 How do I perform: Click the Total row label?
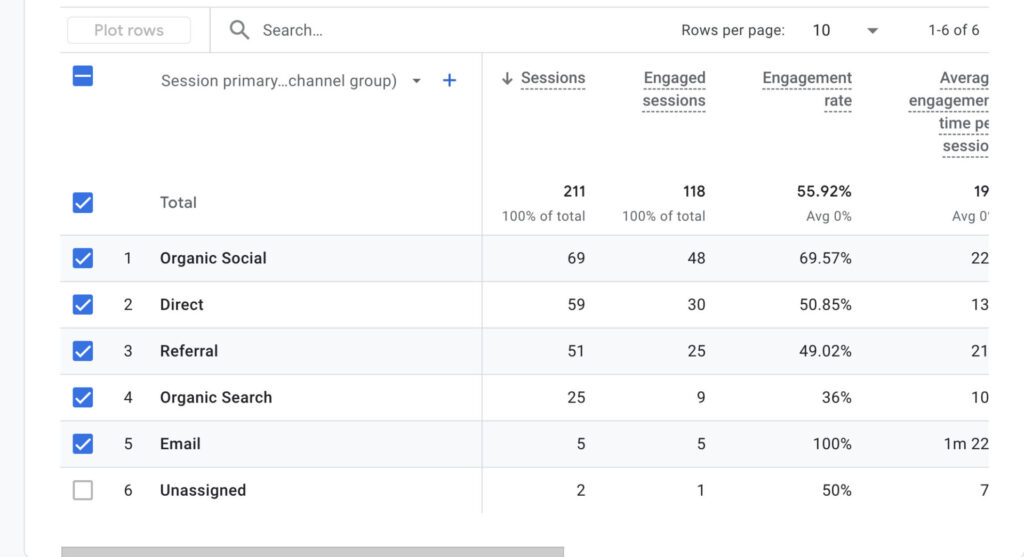pos(178,202)
